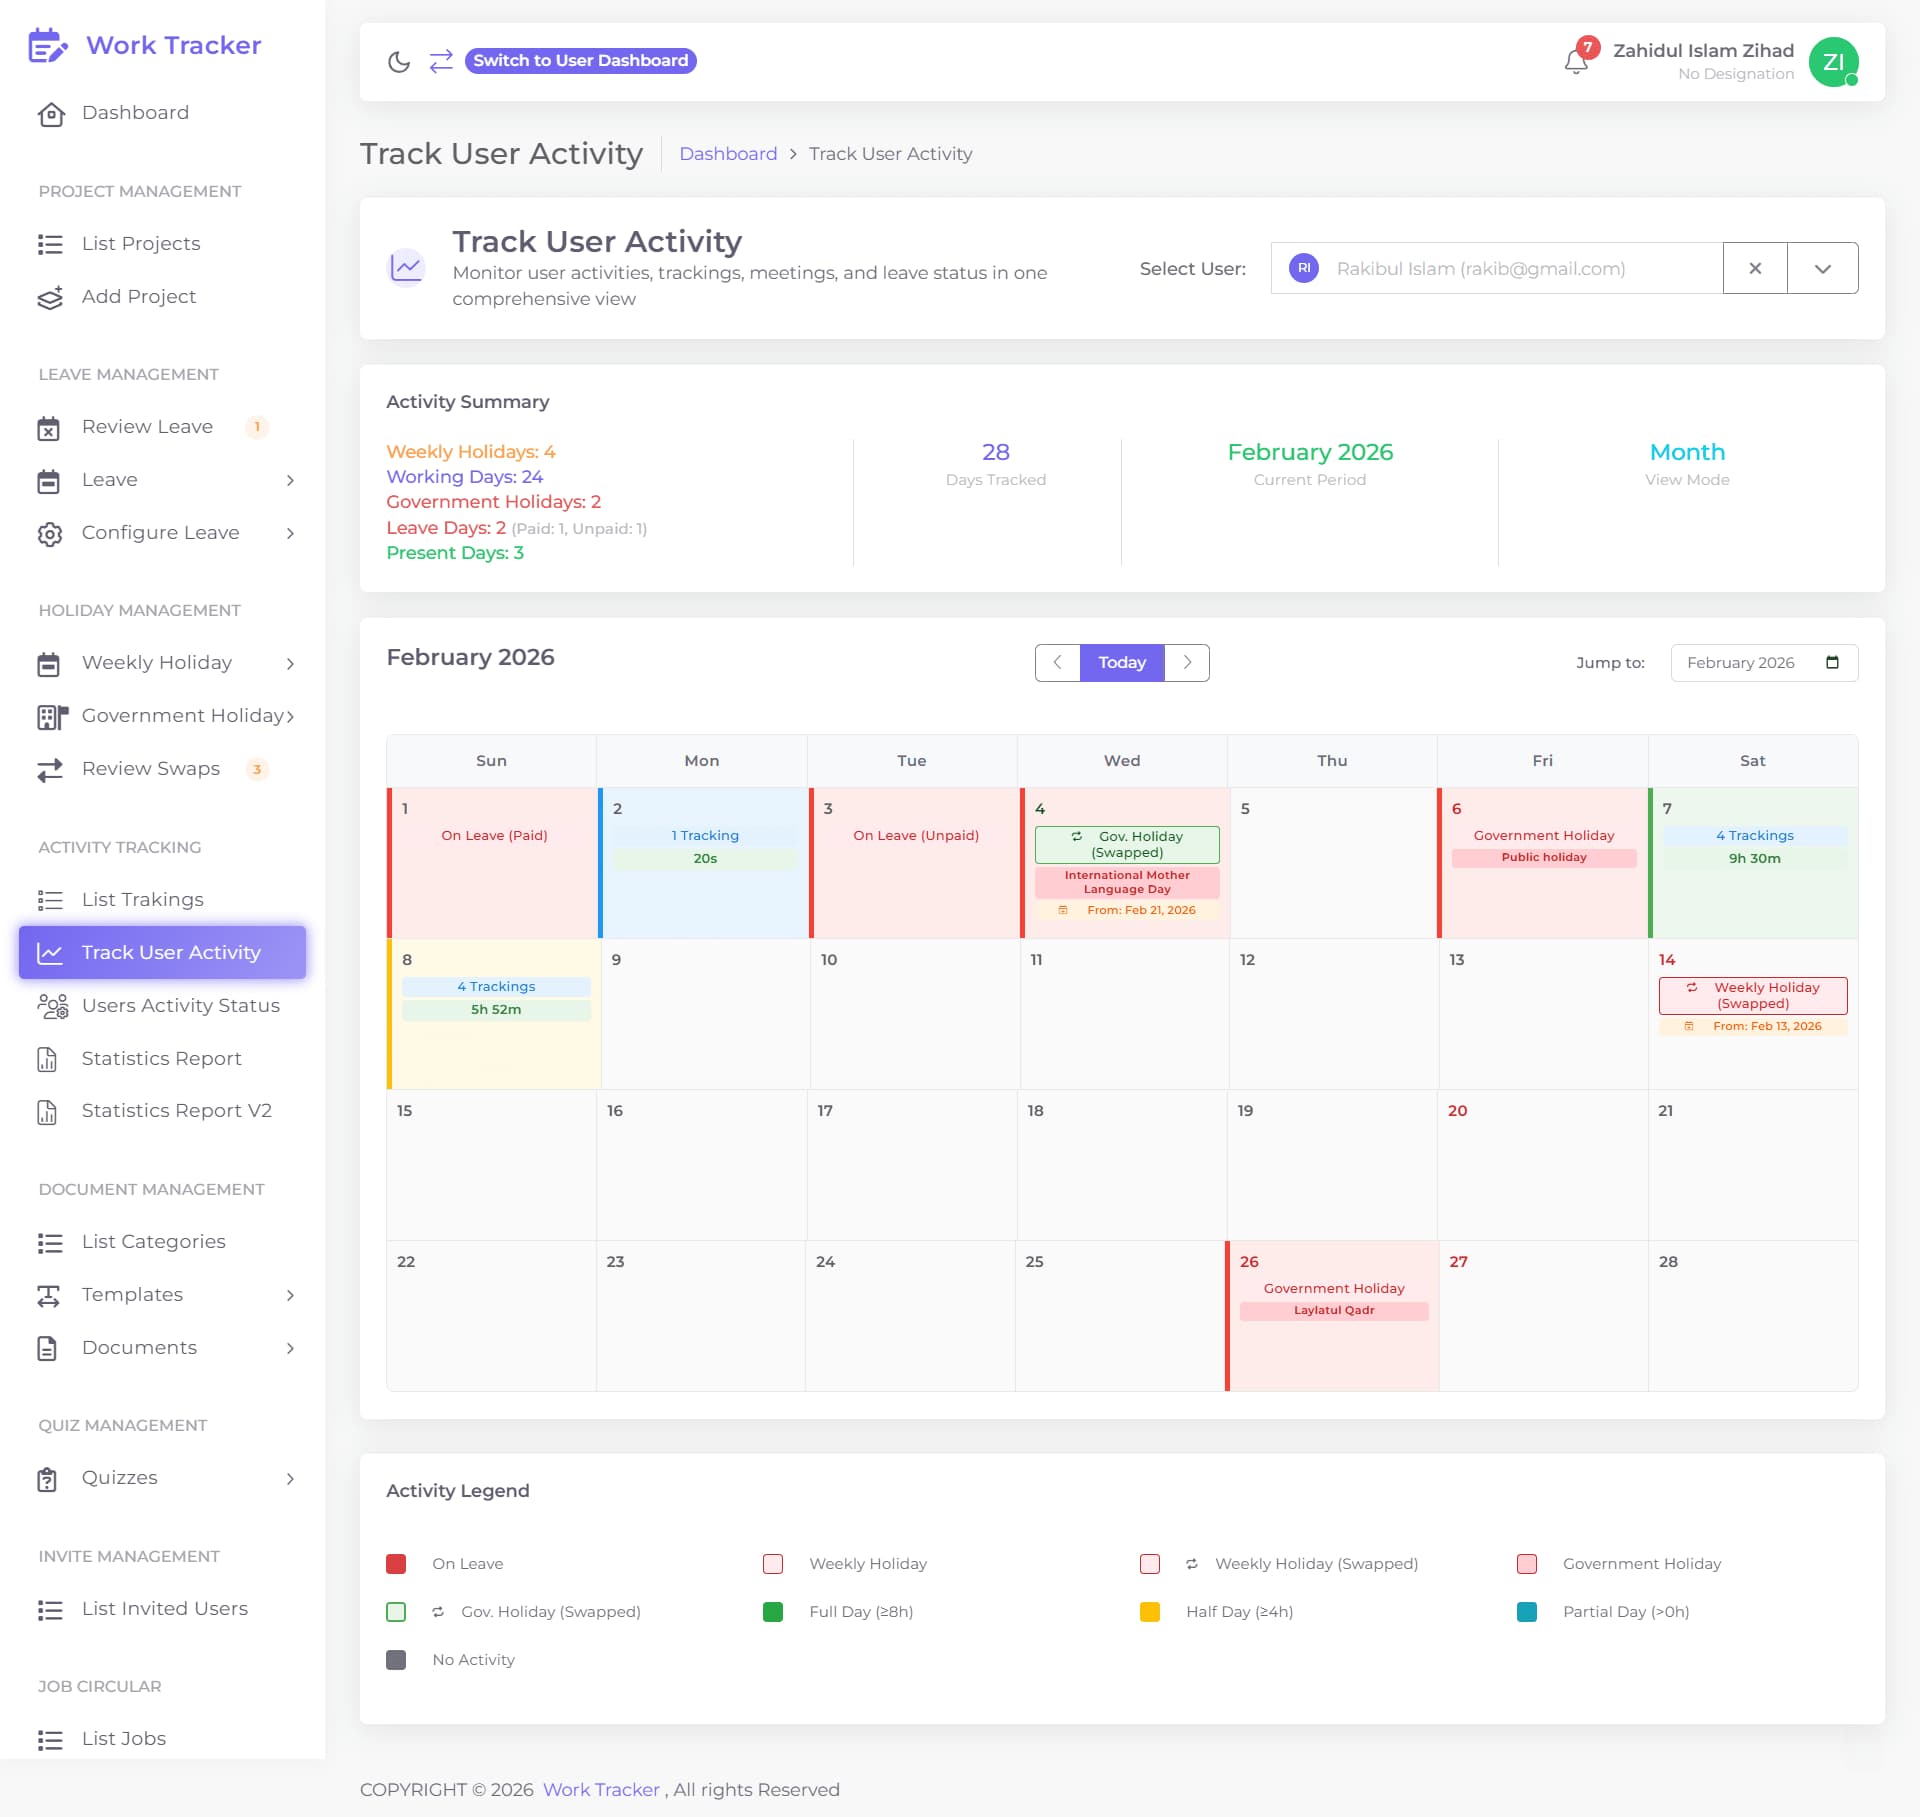This screenshot has width=1920, height=1817.
Task: Expand the Templates submenu
Action: pos(290,1296)
